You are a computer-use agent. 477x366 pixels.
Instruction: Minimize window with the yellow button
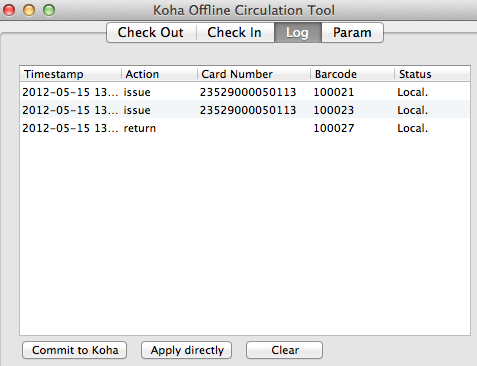29,10
